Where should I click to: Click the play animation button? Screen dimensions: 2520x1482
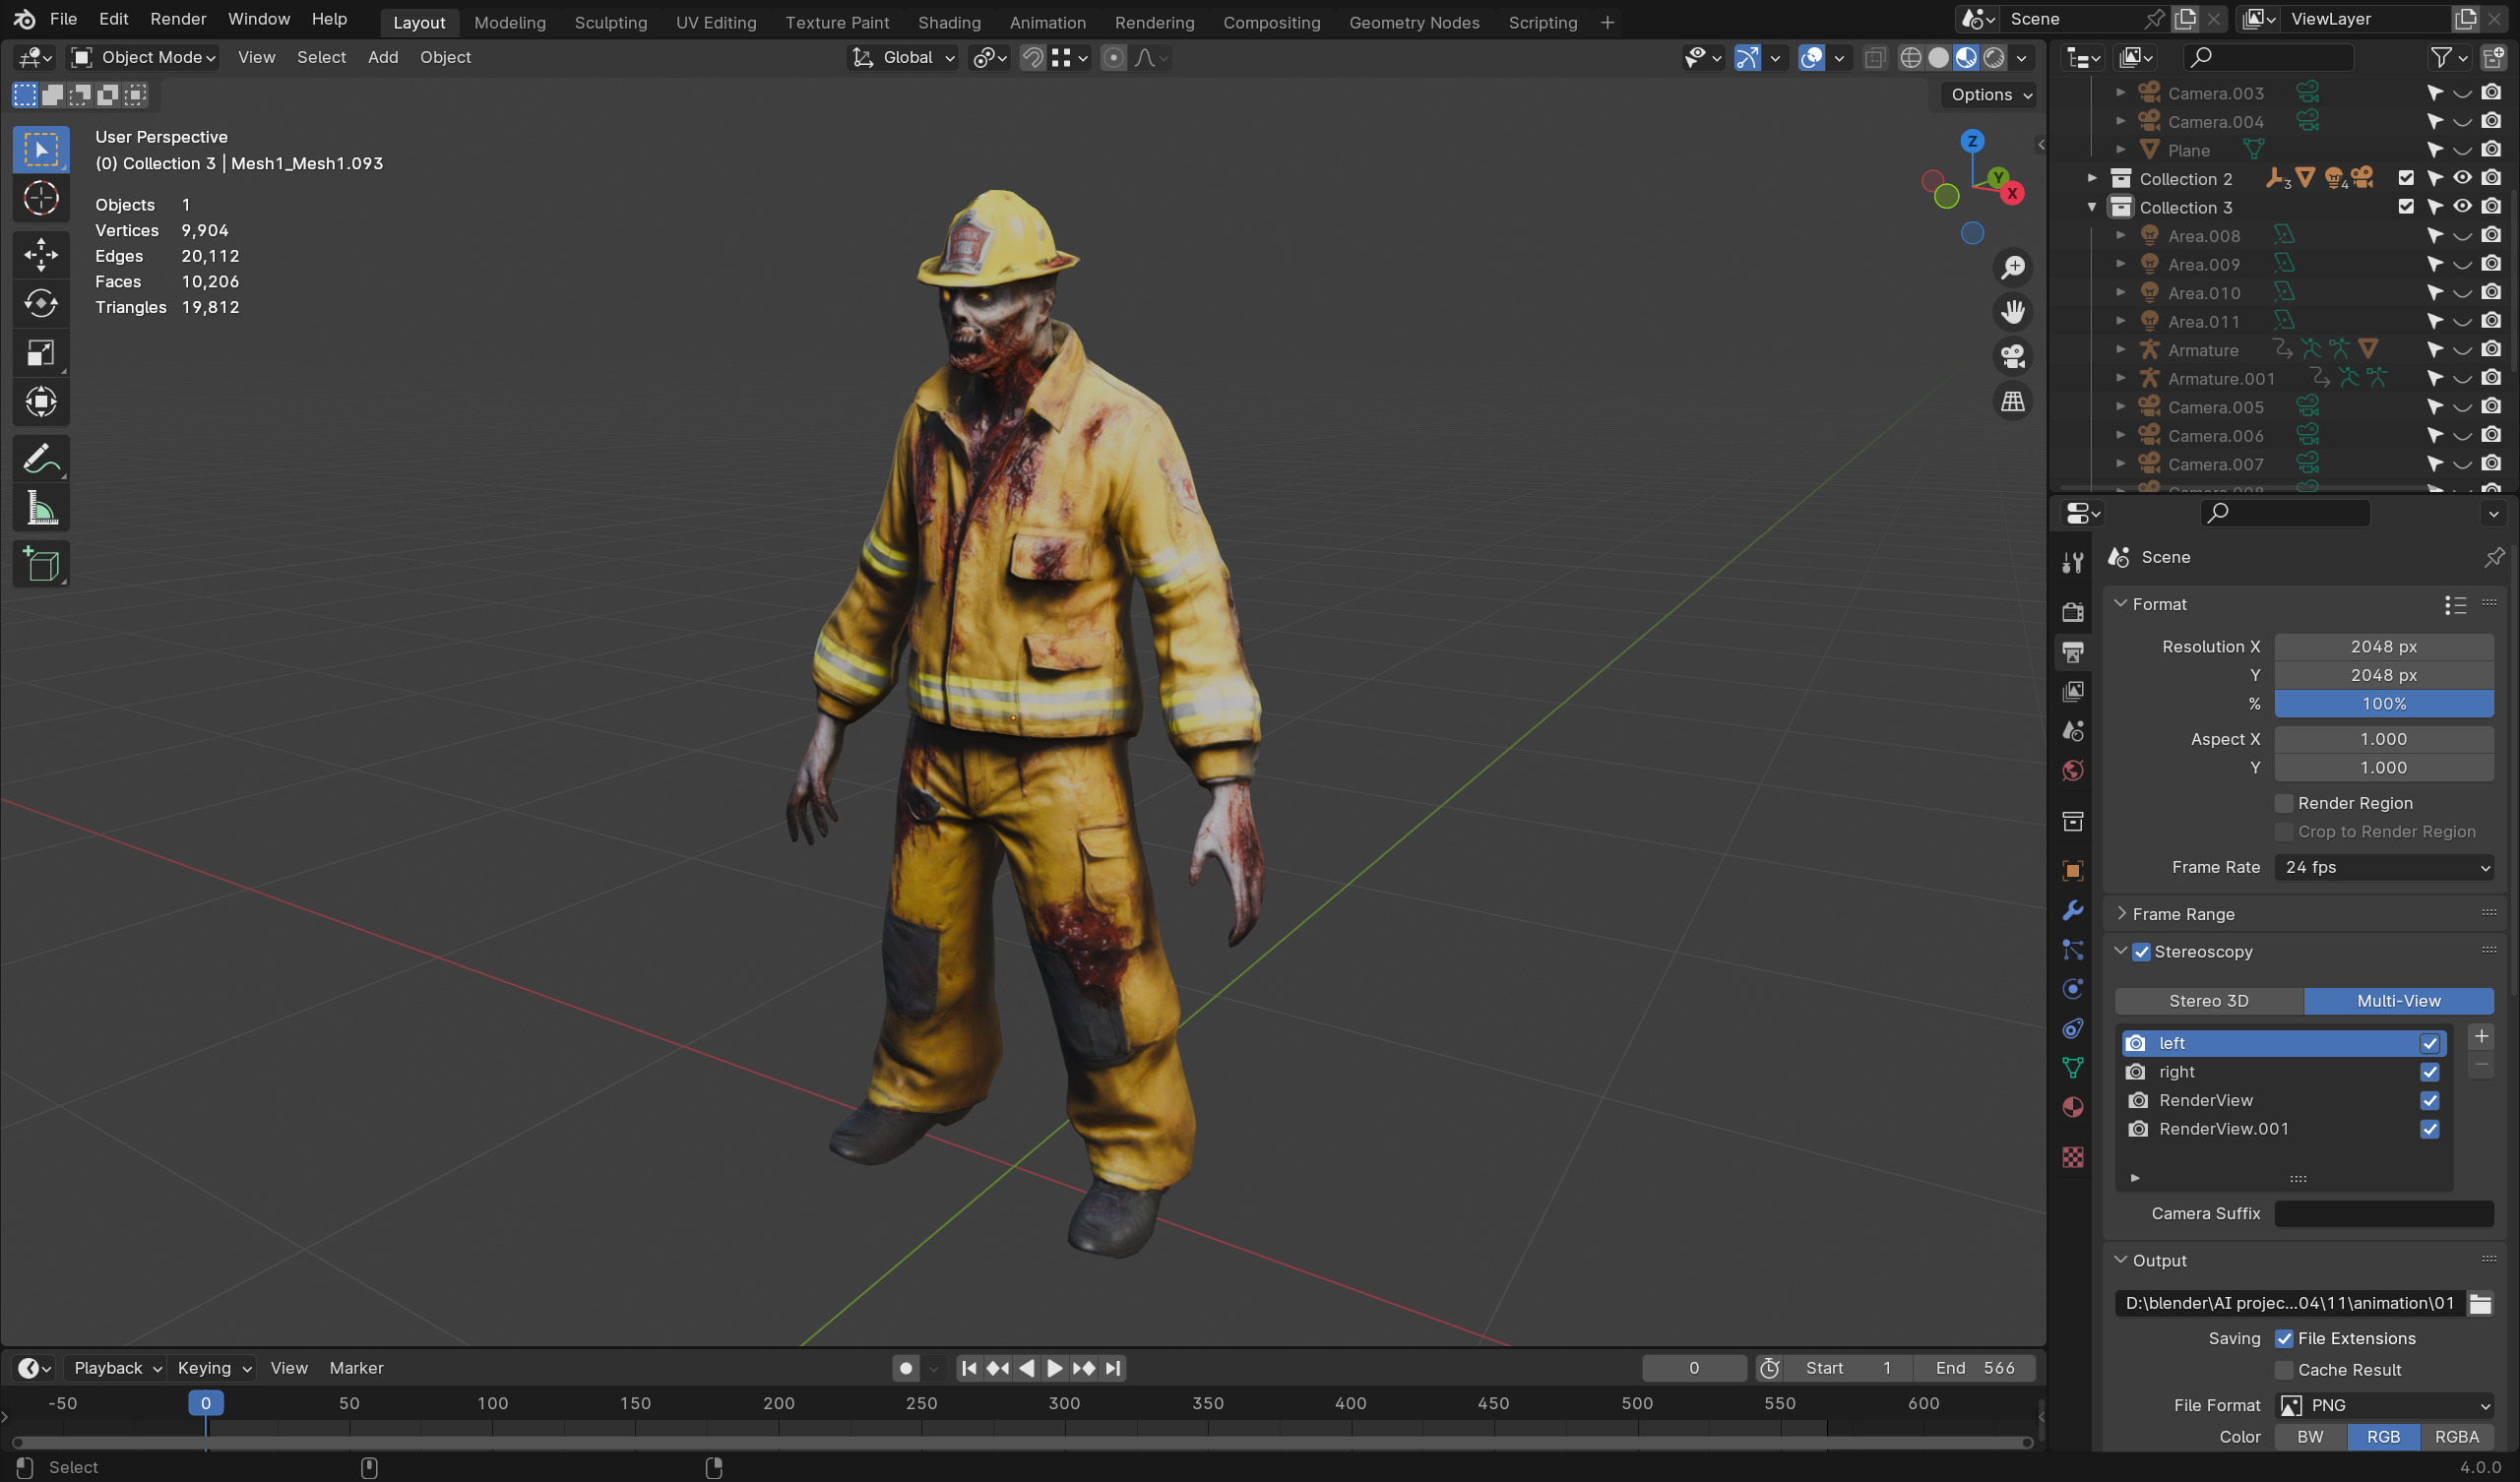coord(1054,1368)
